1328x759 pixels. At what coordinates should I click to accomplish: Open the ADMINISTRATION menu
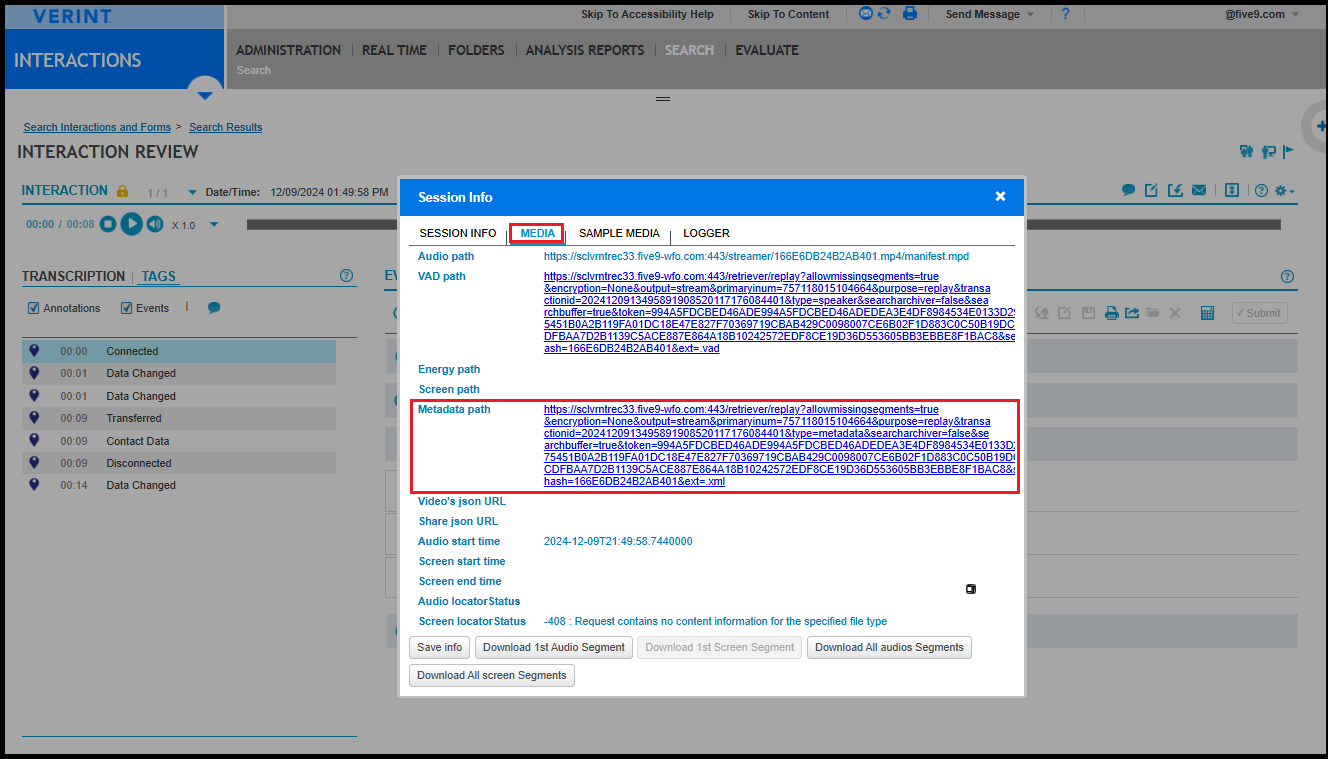288,50
